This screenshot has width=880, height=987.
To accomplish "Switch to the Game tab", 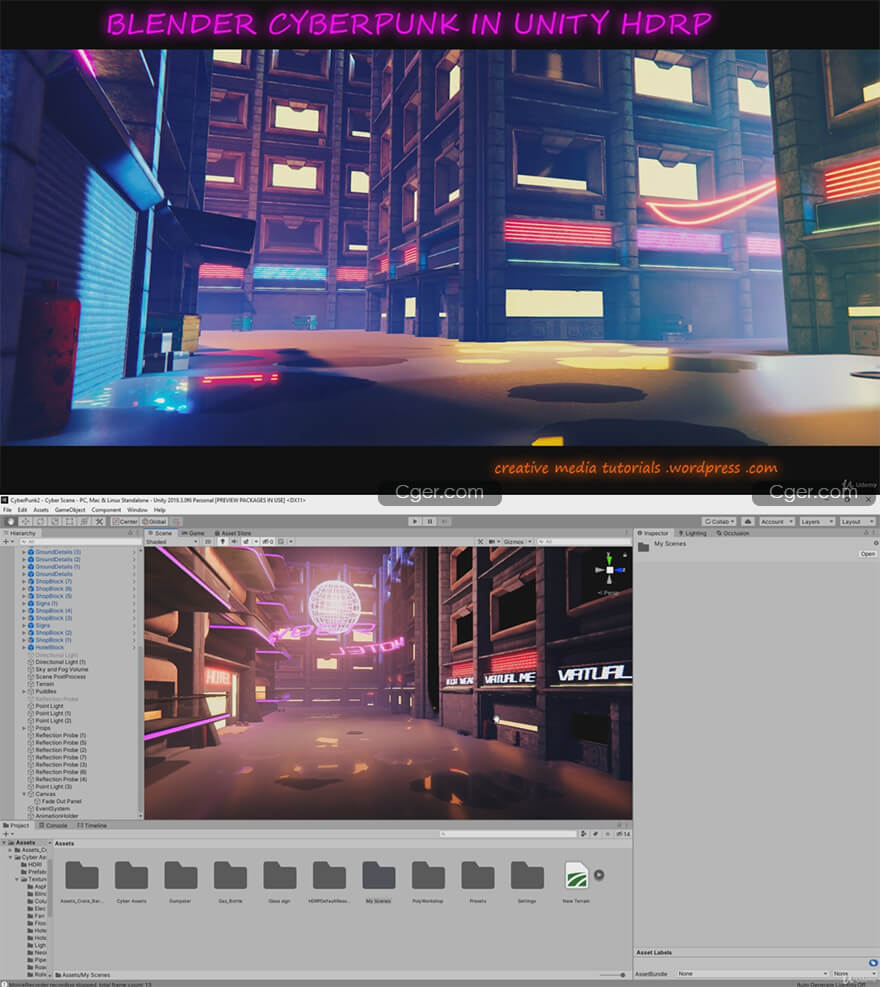I will [x=193, y=533].
